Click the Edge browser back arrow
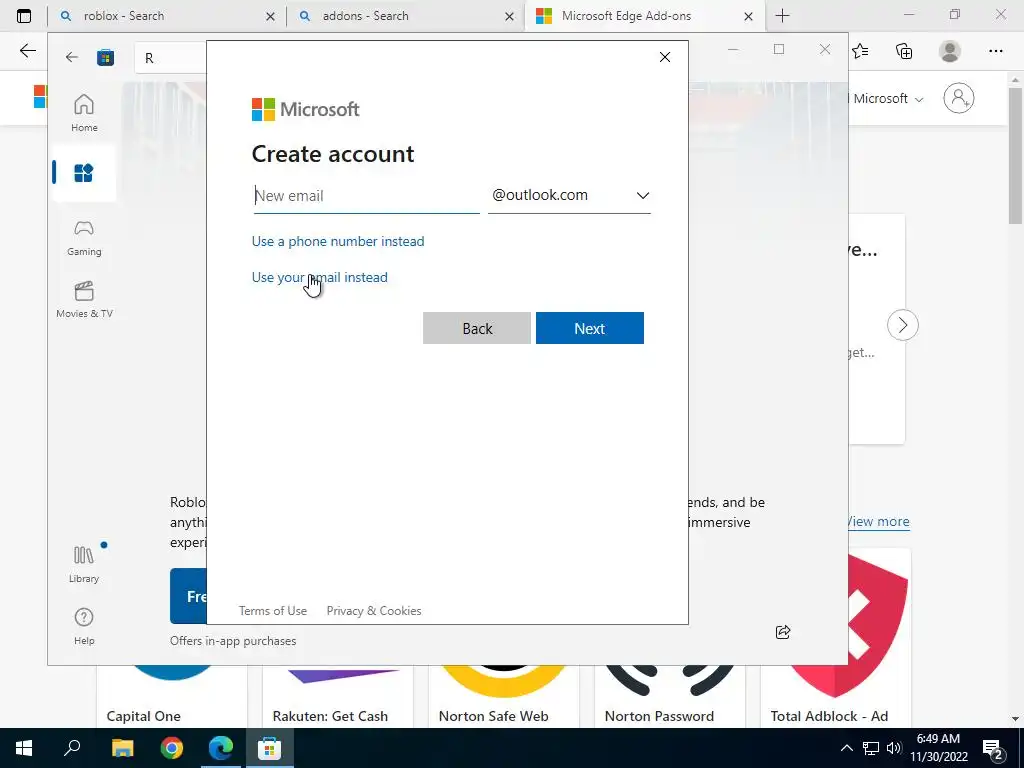Image resolution: width=1024 pixels, height=768 pixels. click(x=27, y=51)
